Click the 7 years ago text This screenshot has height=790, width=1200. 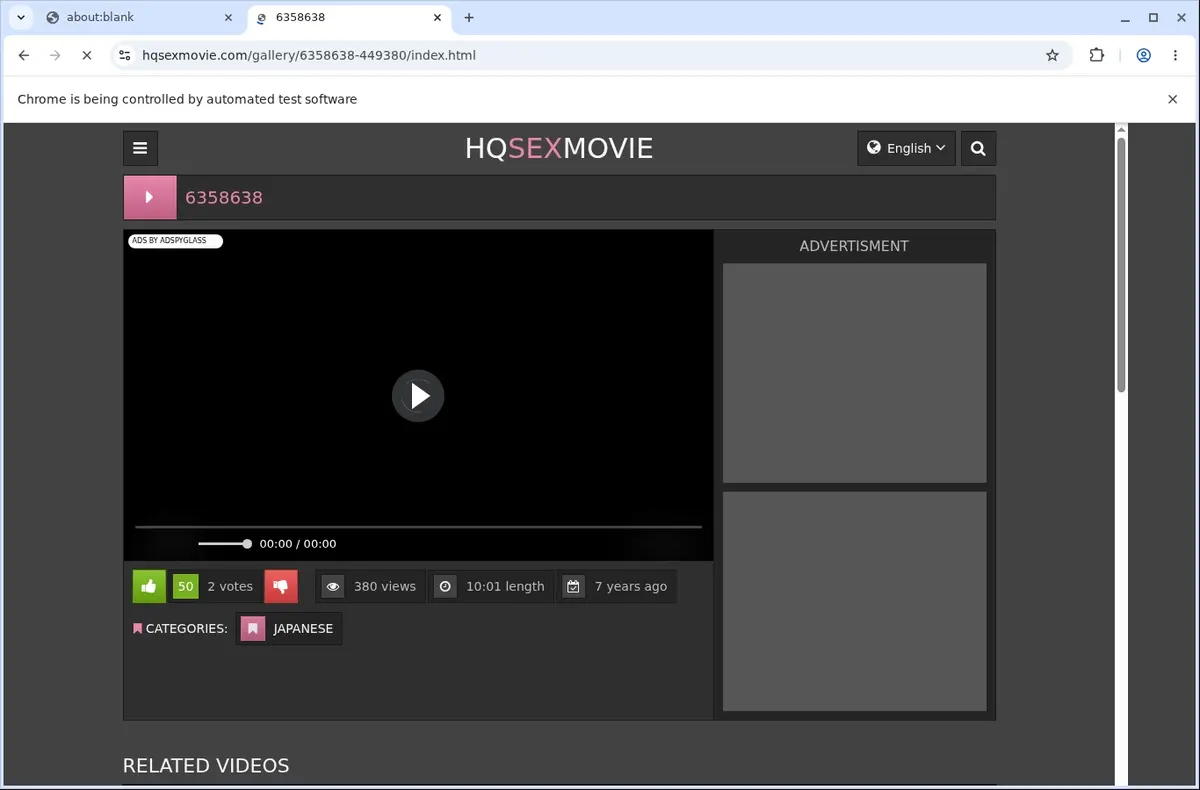pos(630,587)
